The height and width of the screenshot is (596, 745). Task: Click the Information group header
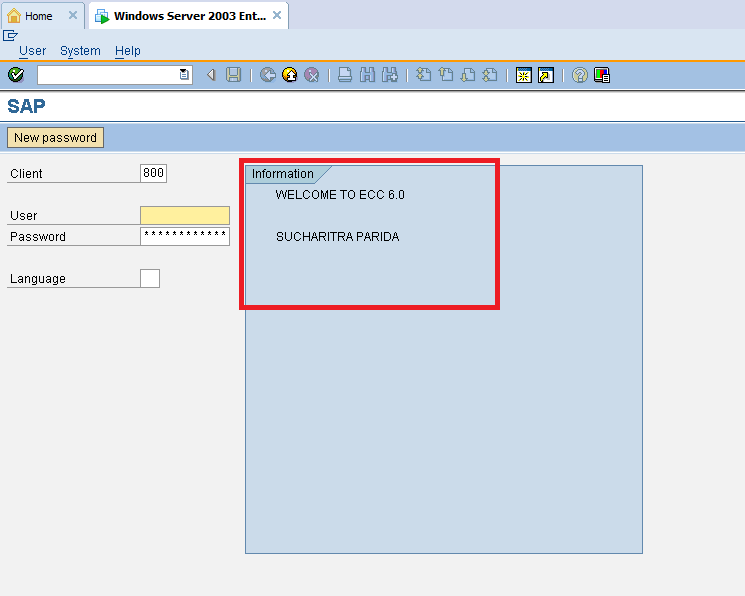(x=283, y=173)
